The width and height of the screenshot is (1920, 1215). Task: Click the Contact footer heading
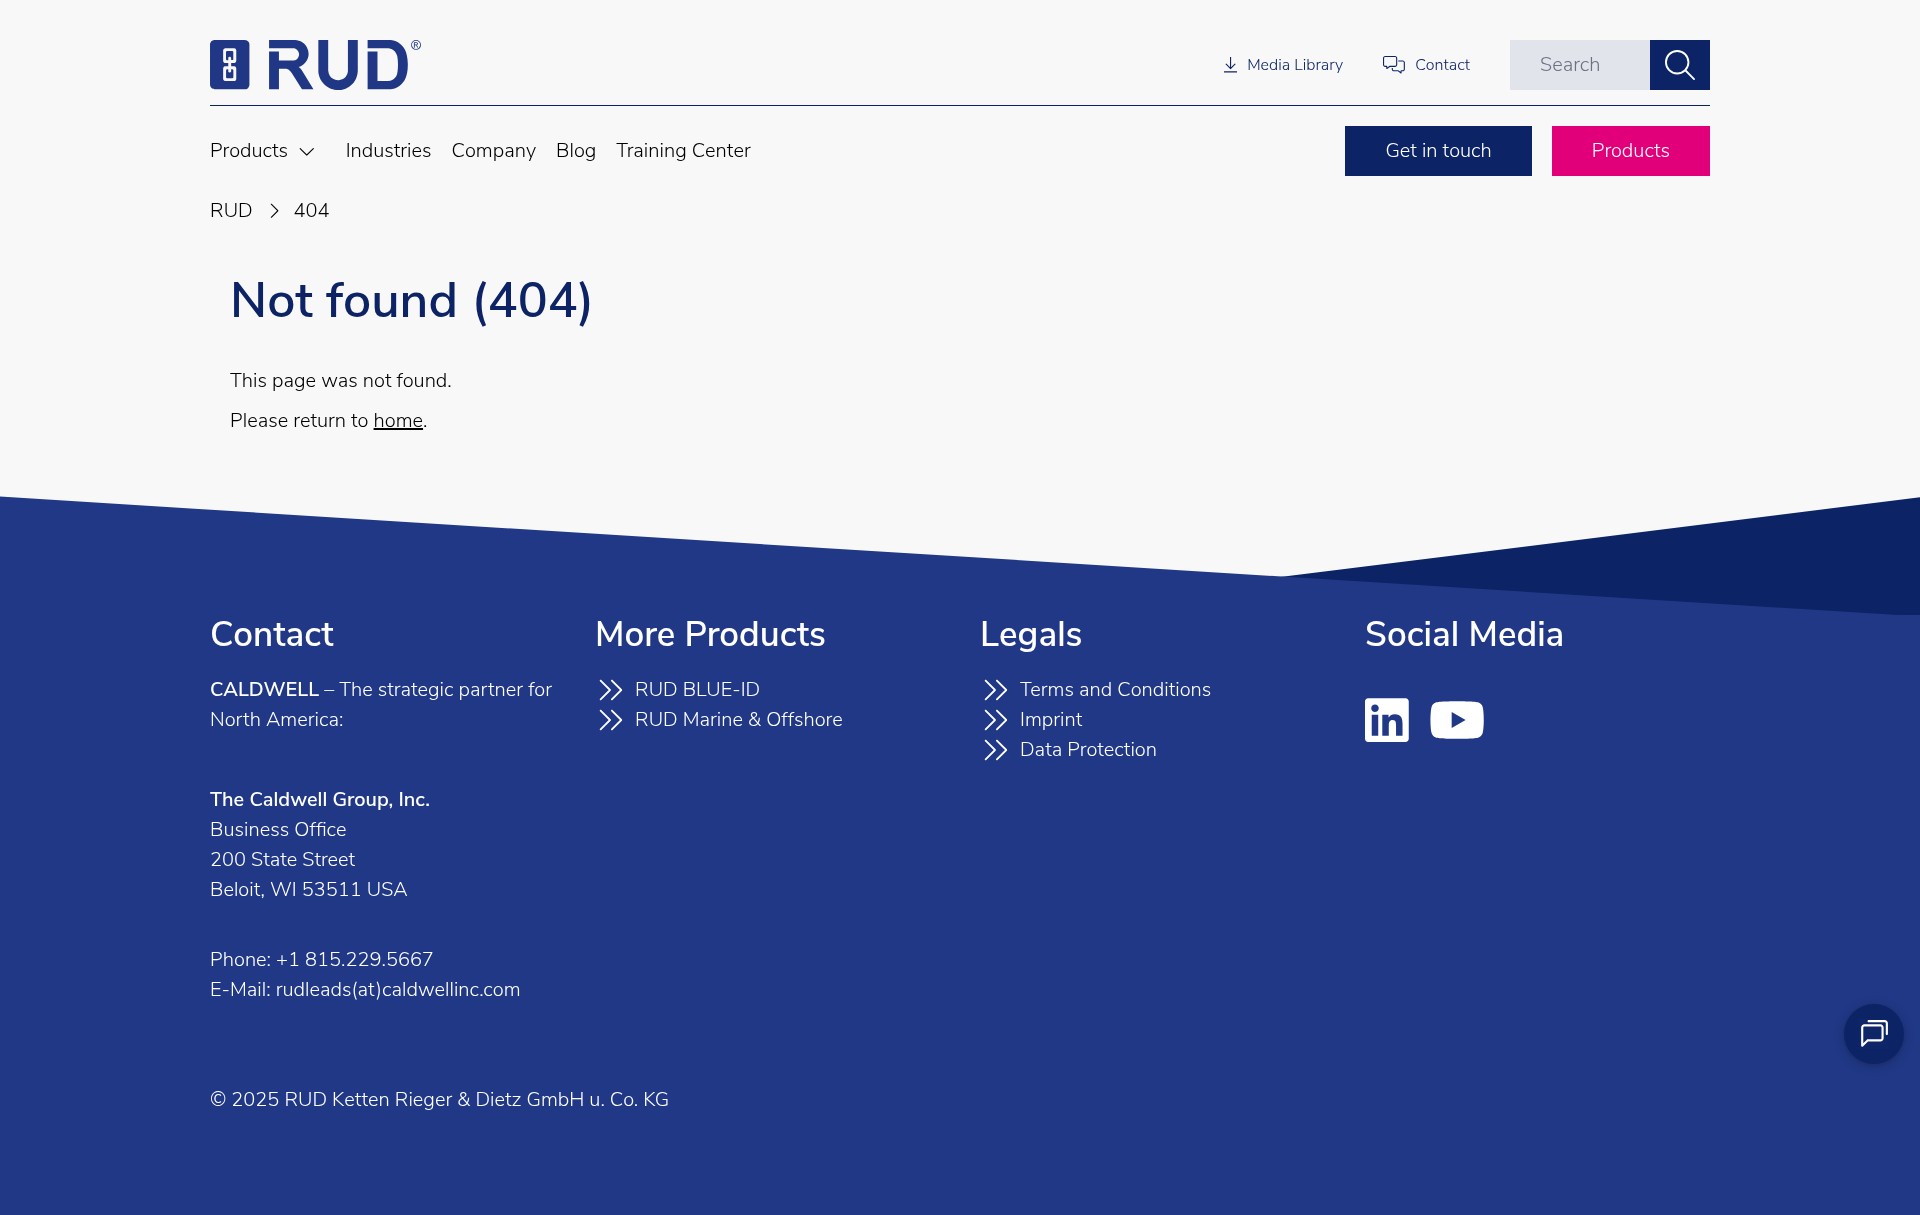pos(272,634)
